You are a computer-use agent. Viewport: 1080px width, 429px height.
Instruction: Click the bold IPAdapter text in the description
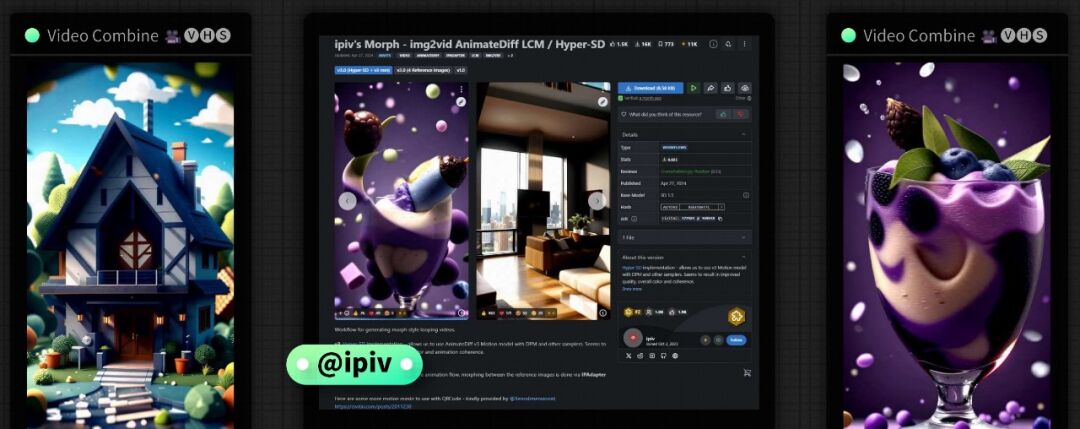(593, 375)
